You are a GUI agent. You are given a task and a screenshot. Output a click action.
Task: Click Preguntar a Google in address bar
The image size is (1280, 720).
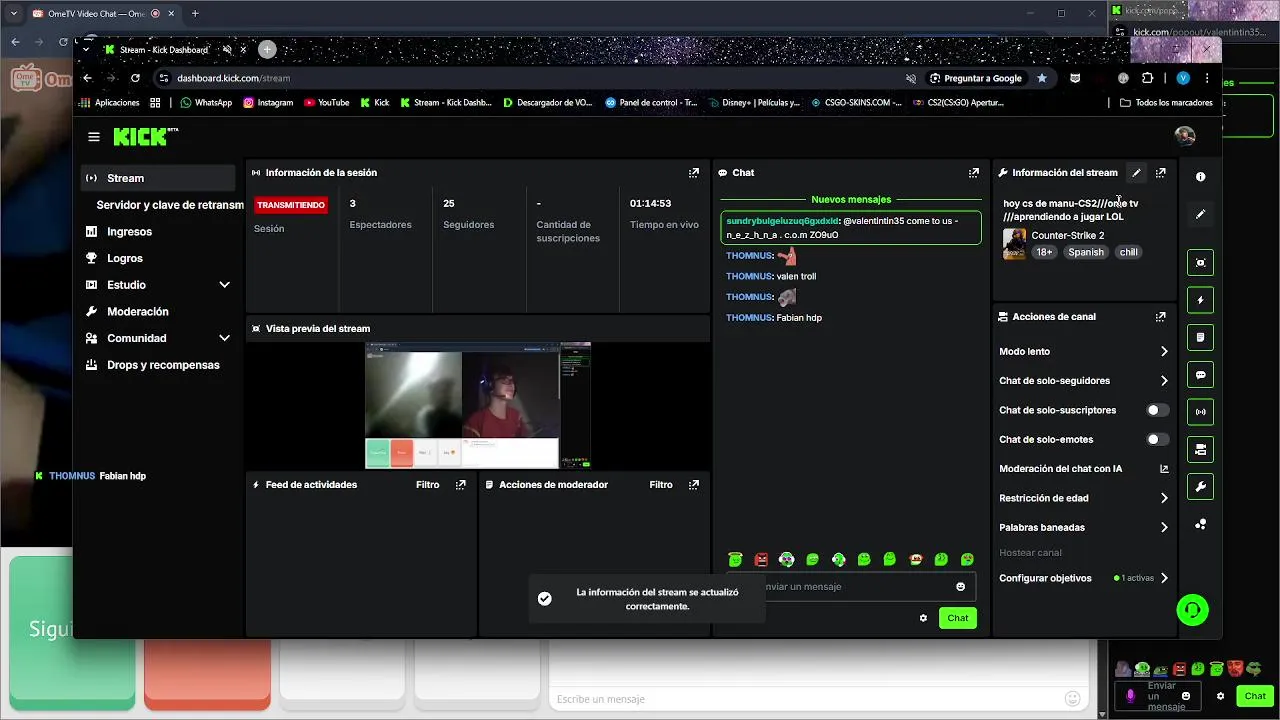(975, 78)
